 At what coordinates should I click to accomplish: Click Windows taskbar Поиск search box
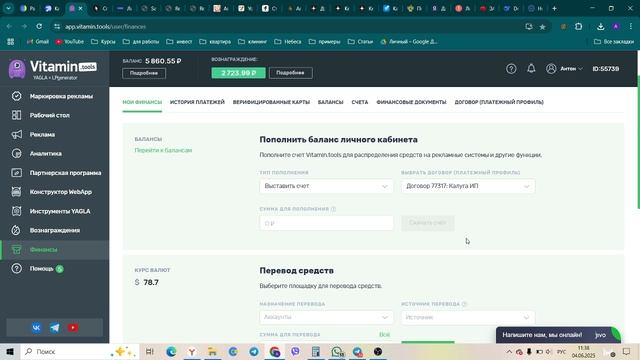[80, 352]
